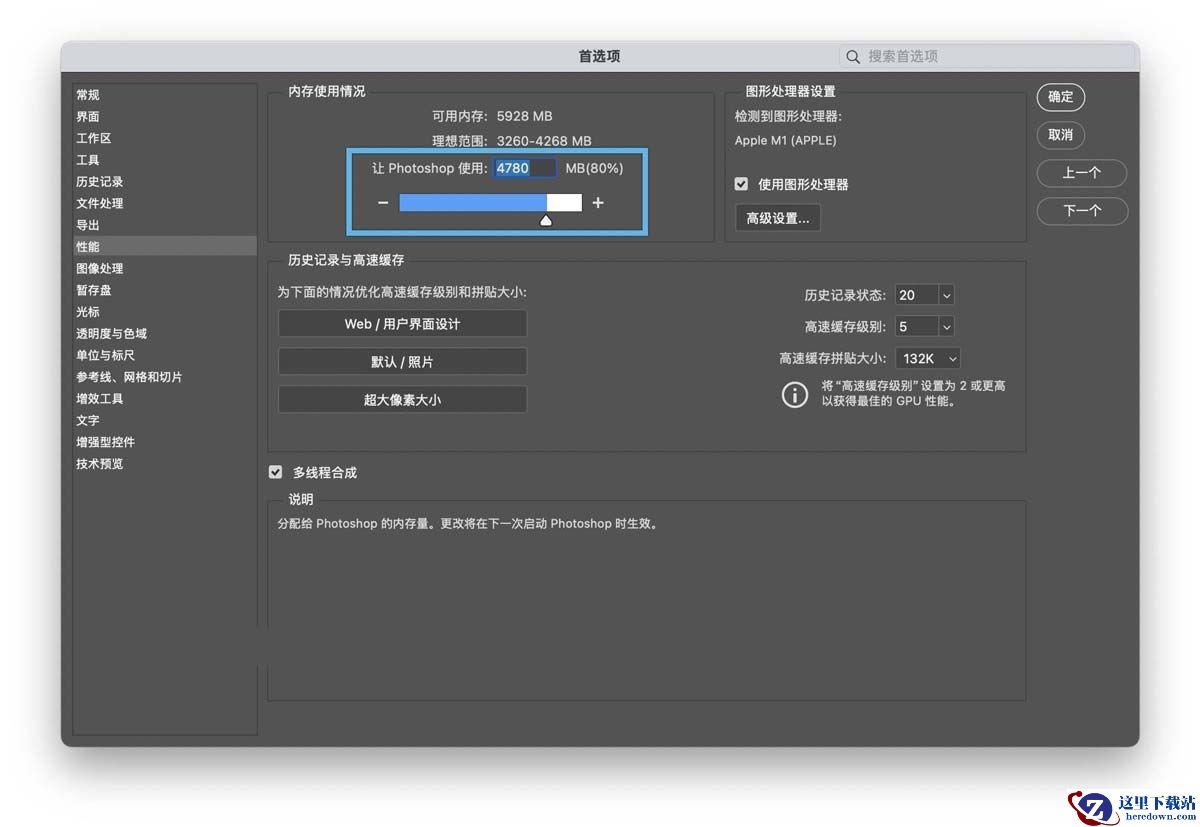This screenshot has width=1200, height=827.
Task: Click the text Apple M1 (APPLE)
Action: coord(786,141)
